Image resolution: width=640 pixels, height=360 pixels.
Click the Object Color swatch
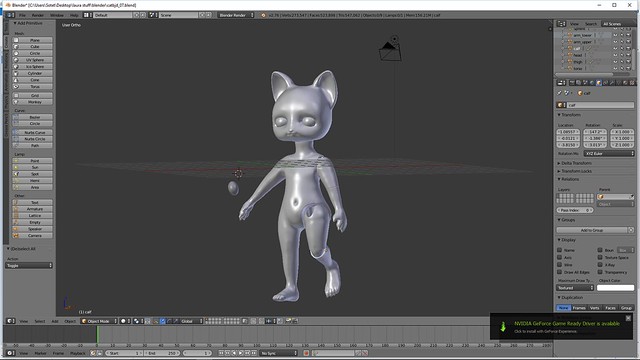[x=616, y=288]
